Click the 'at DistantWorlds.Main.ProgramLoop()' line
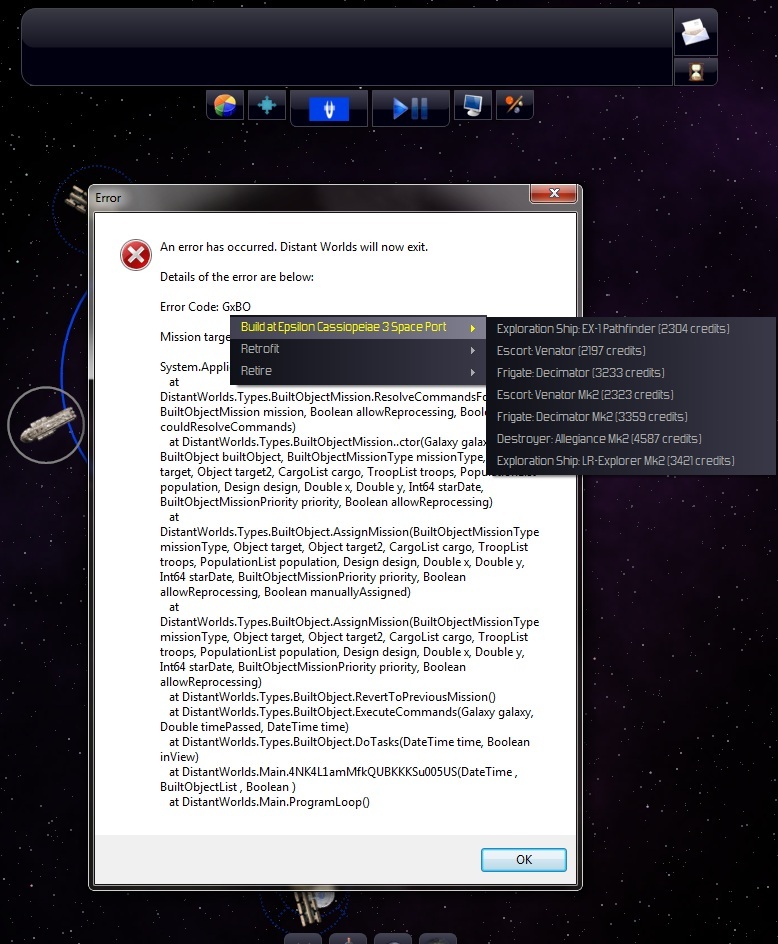This screenshot has width=778, height=944. (269, 802)
